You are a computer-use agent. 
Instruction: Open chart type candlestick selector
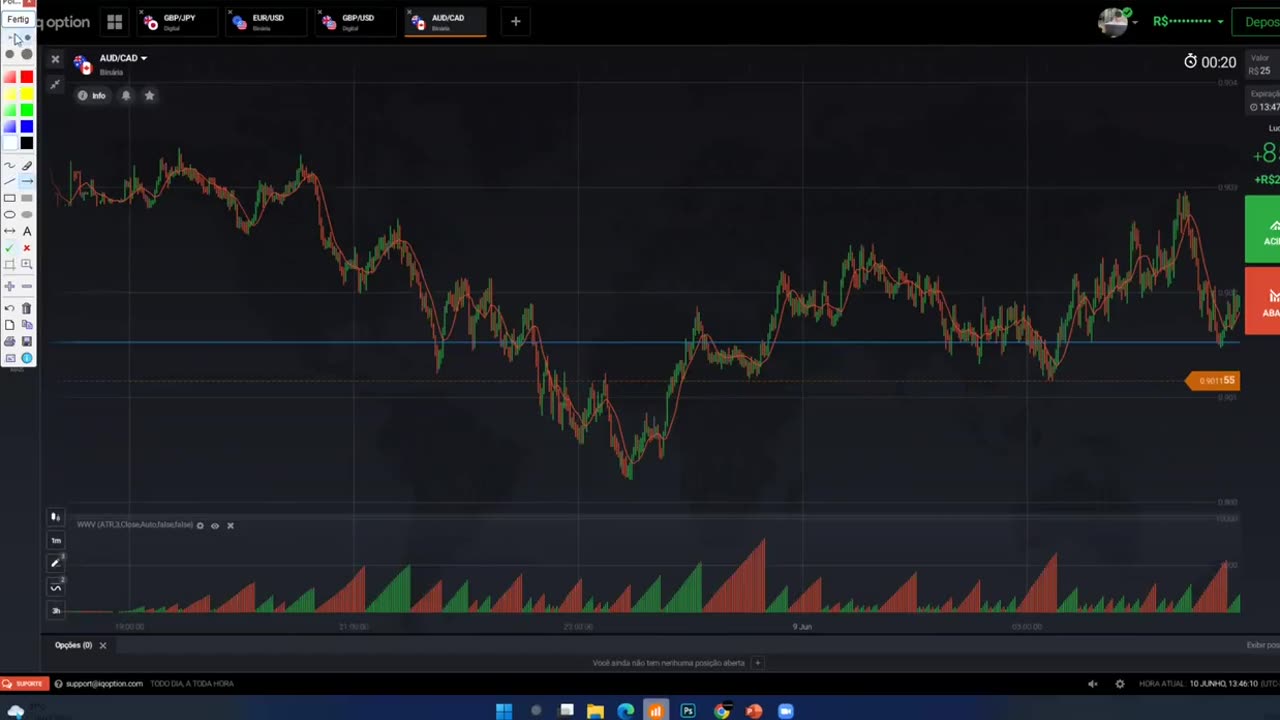tap(56, 517)
